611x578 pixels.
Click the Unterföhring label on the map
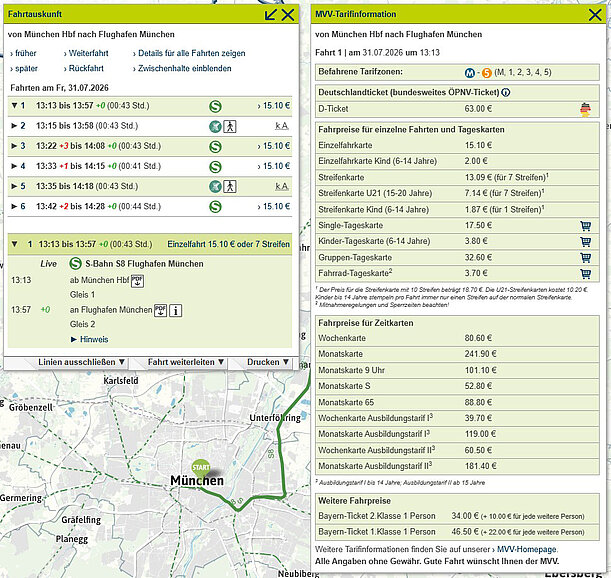click(x=275, y=418)
